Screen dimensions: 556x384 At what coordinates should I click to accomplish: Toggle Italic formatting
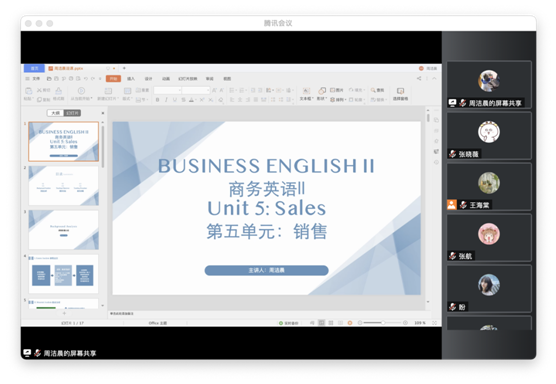click(x=166, y=100)
